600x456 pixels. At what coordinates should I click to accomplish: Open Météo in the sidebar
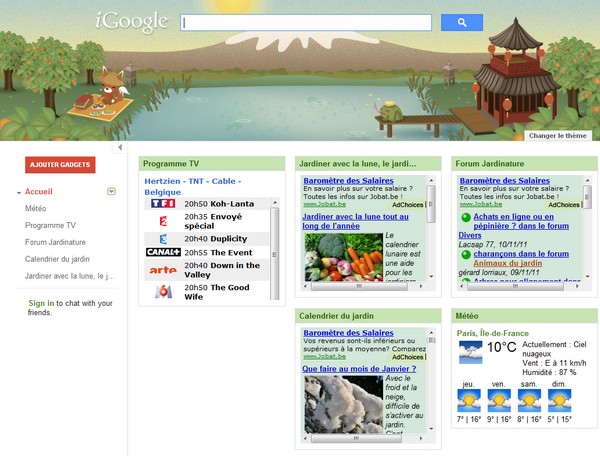pyautogui.click(x=36, y=208)
